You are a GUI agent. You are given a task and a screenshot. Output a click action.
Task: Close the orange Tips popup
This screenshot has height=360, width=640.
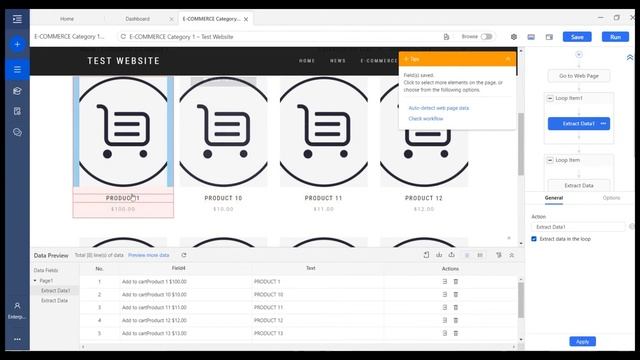click(x=508, y=59)
